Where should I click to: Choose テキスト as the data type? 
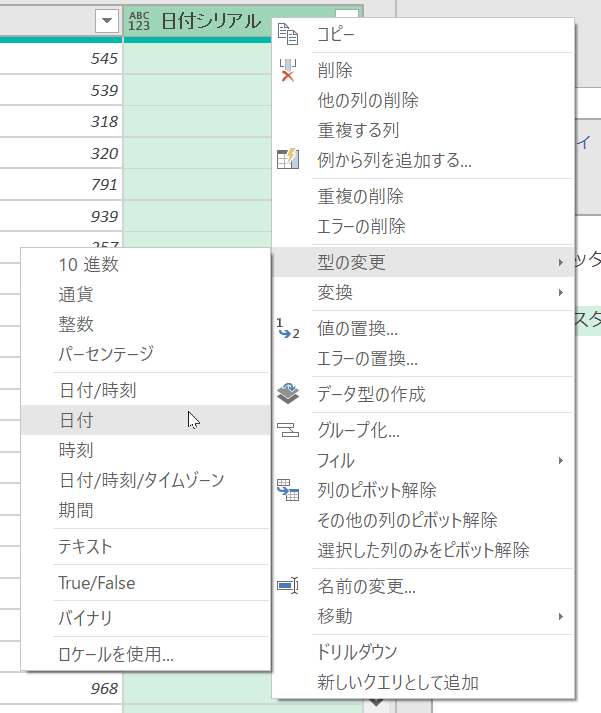pos(85,547)
